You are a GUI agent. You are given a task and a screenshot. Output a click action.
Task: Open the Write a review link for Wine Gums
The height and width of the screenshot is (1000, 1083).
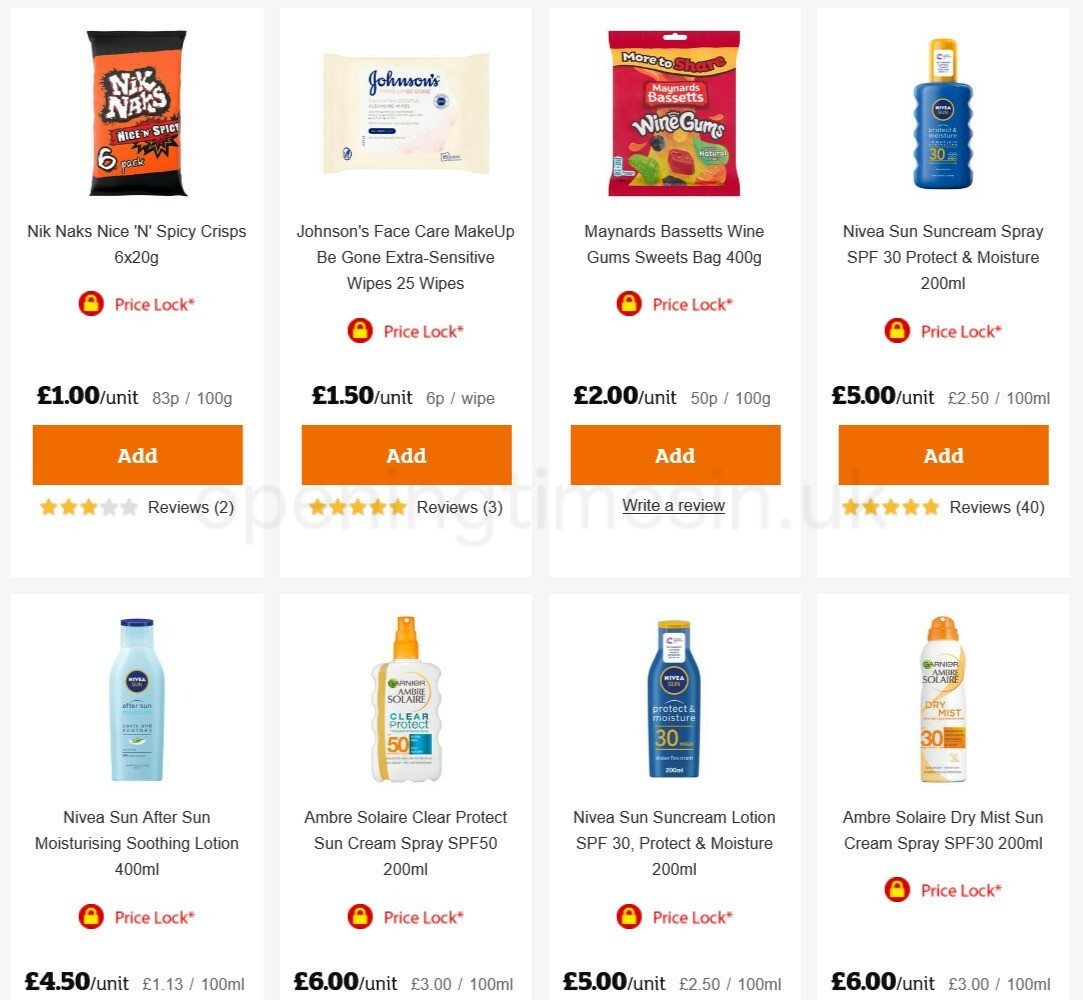(x=673, y=505)
